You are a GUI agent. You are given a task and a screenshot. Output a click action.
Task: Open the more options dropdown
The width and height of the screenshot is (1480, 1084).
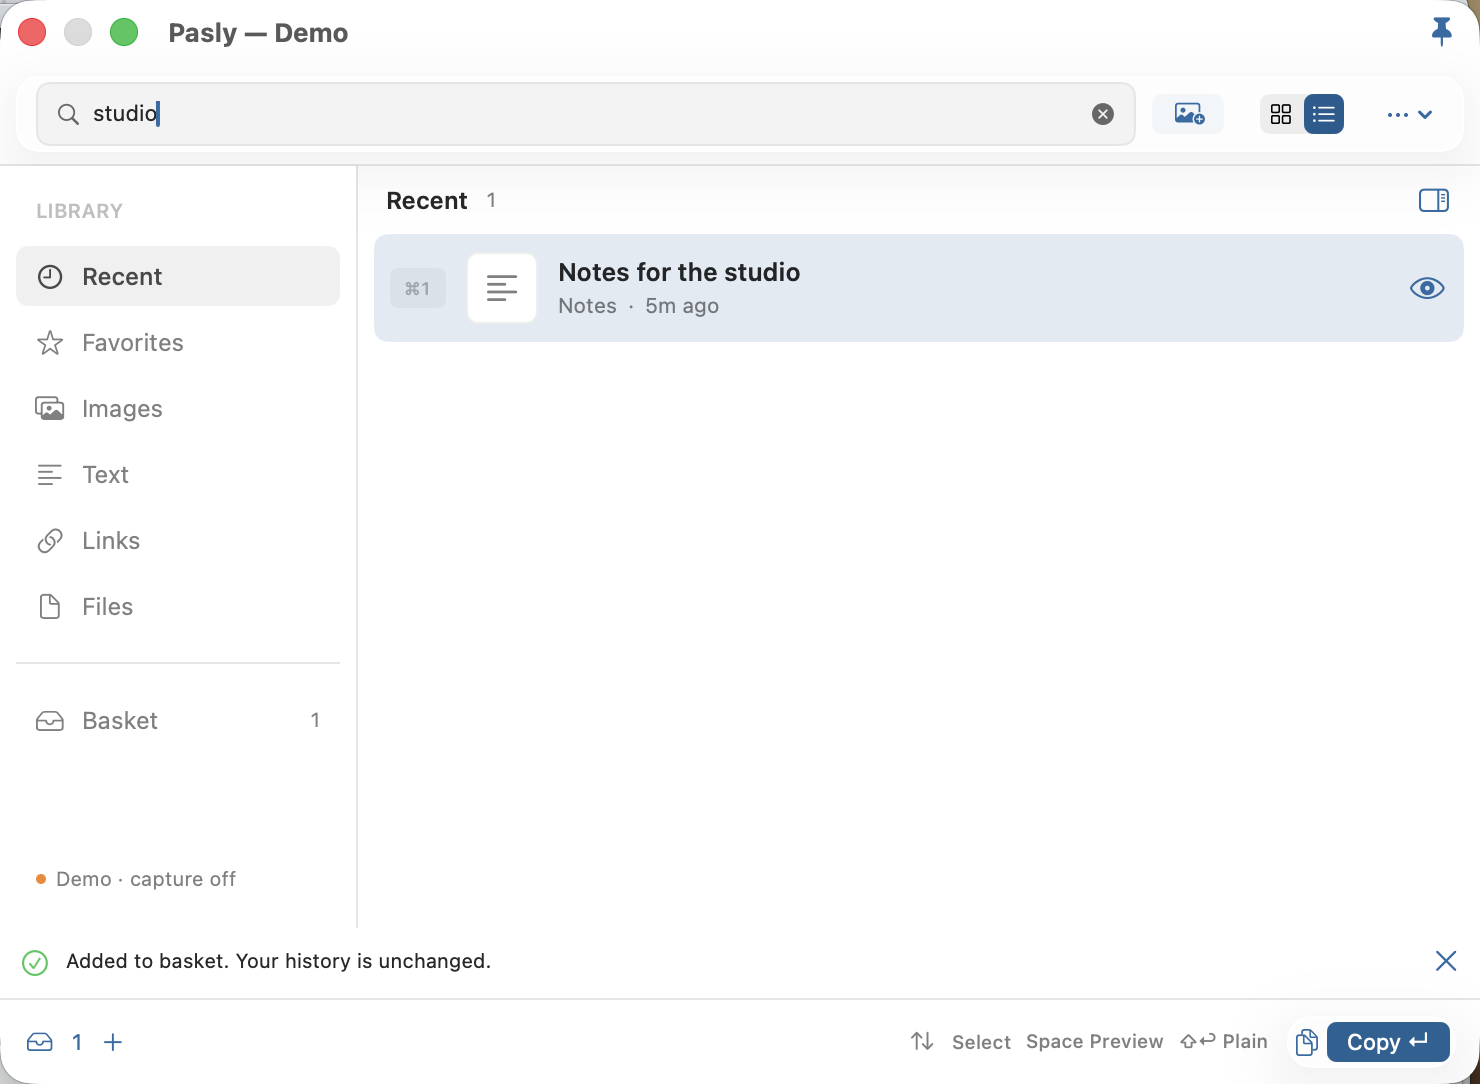[x=1410, y=114]
